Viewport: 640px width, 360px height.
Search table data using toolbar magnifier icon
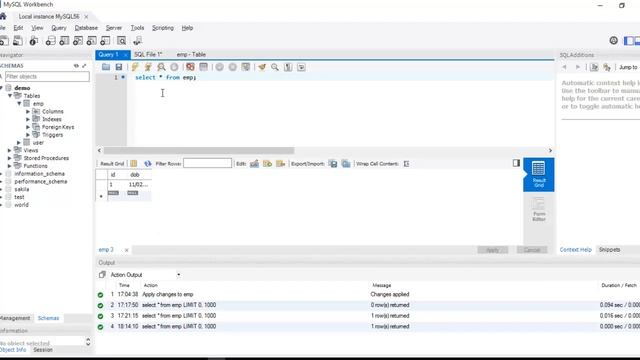(x=121, y=40)
